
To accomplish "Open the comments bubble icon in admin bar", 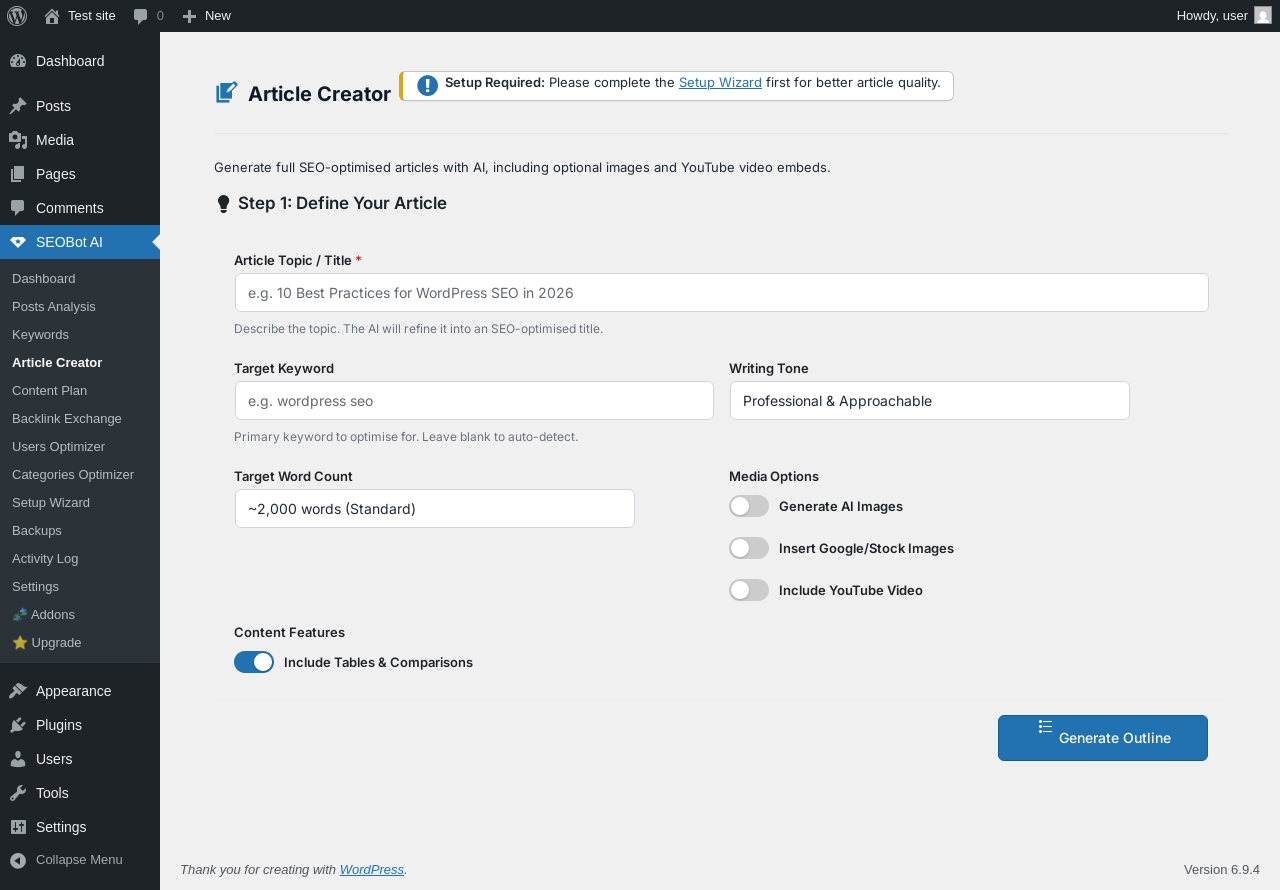I will [141, 16].
